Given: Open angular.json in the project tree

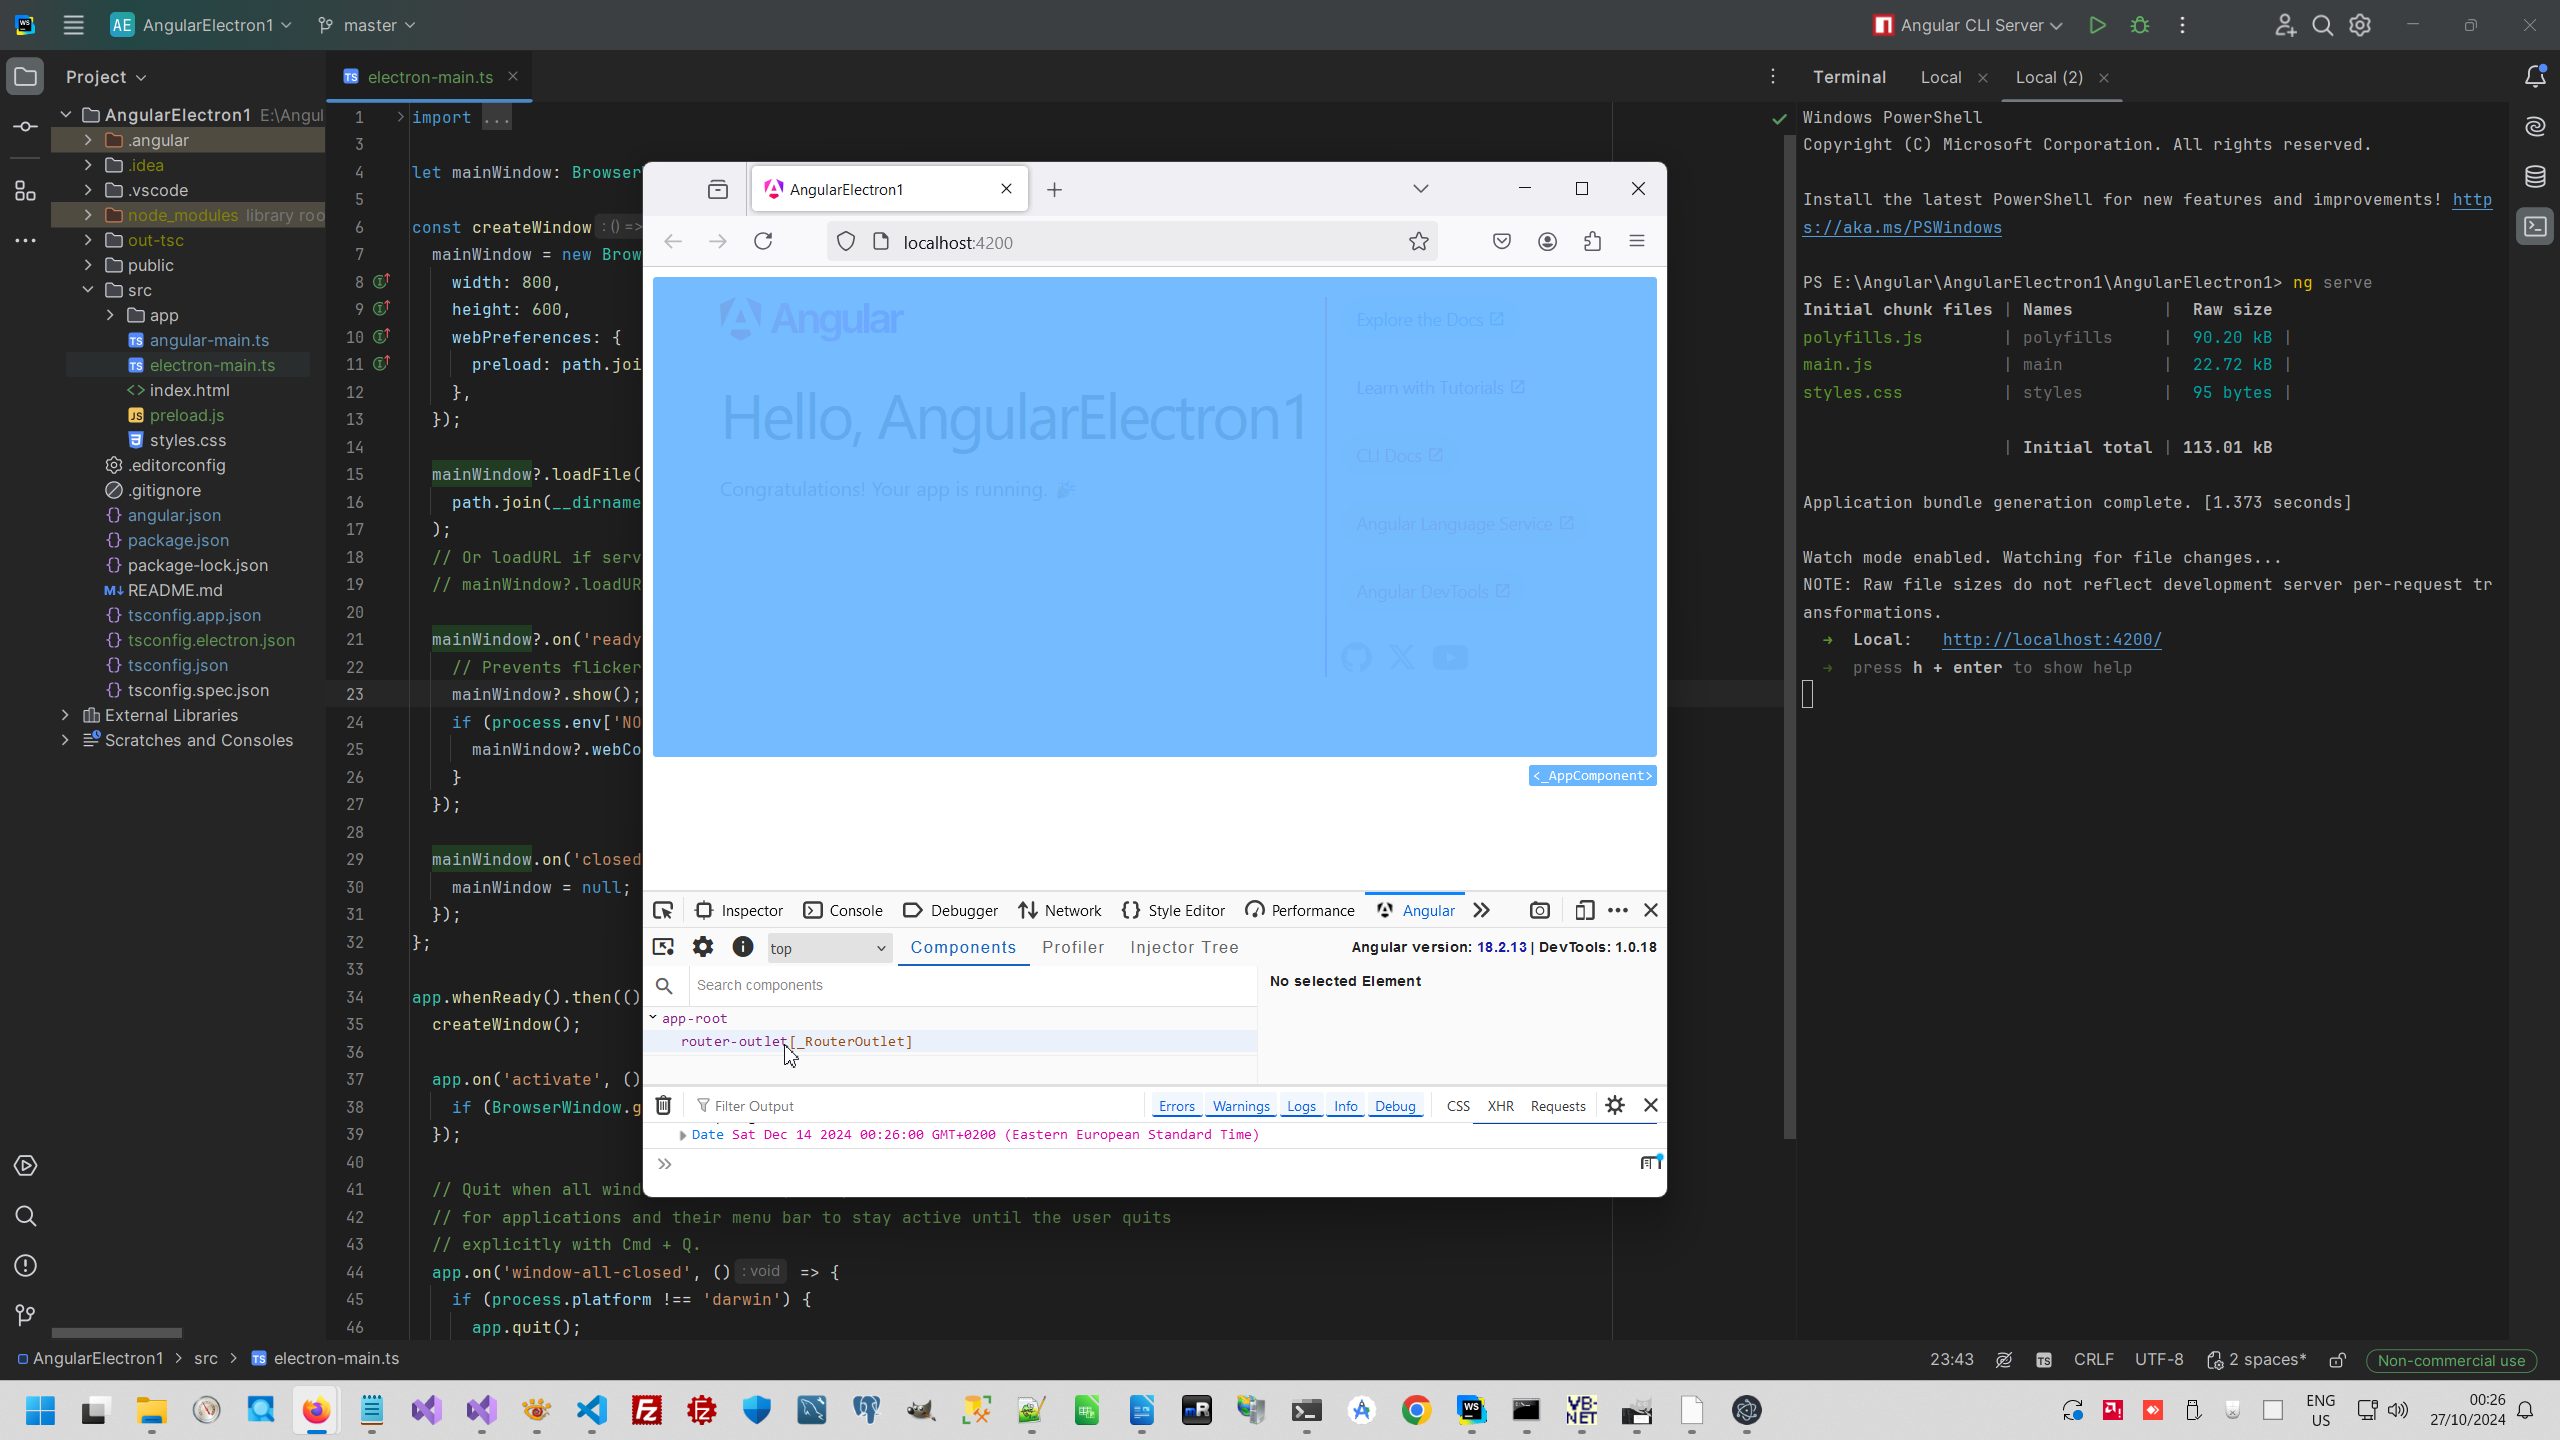Looking at the screenshot, I should pyautogui.click(x=174, y=515).
